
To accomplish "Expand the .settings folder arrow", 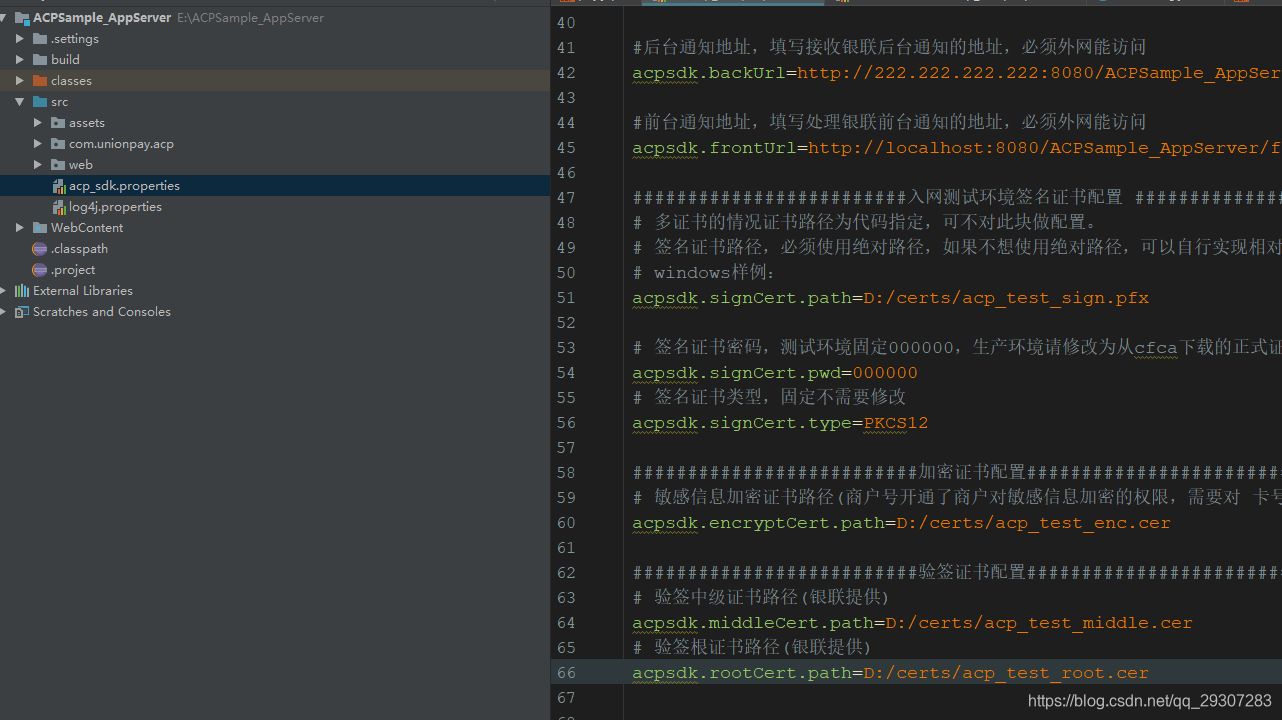I will (20, 39).
